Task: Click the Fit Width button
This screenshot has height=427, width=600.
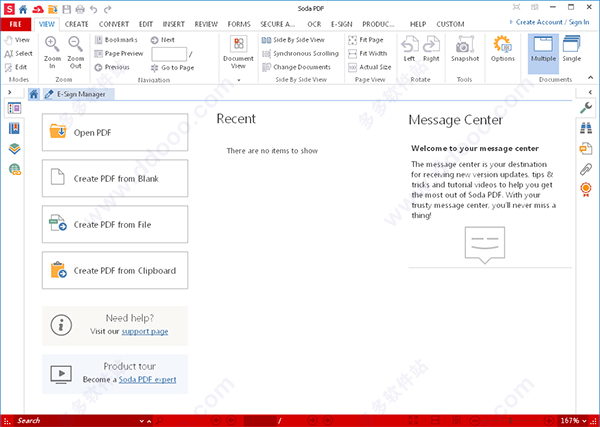Action: (x=368, y=54)
